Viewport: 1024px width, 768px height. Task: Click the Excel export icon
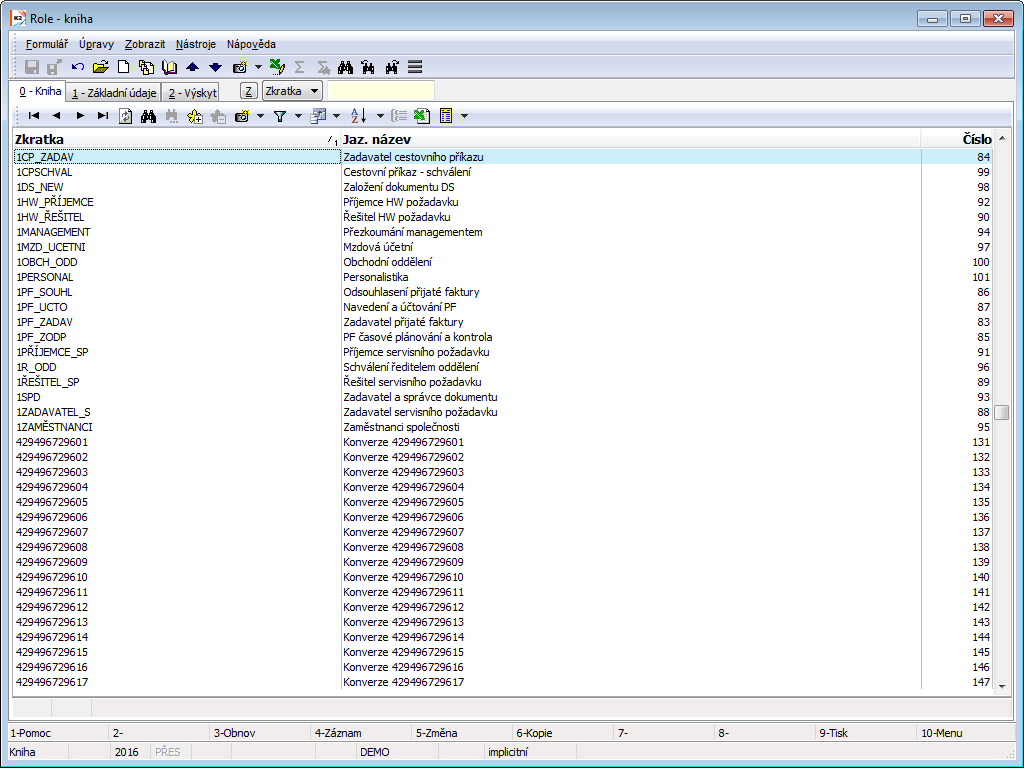[422, 116]
